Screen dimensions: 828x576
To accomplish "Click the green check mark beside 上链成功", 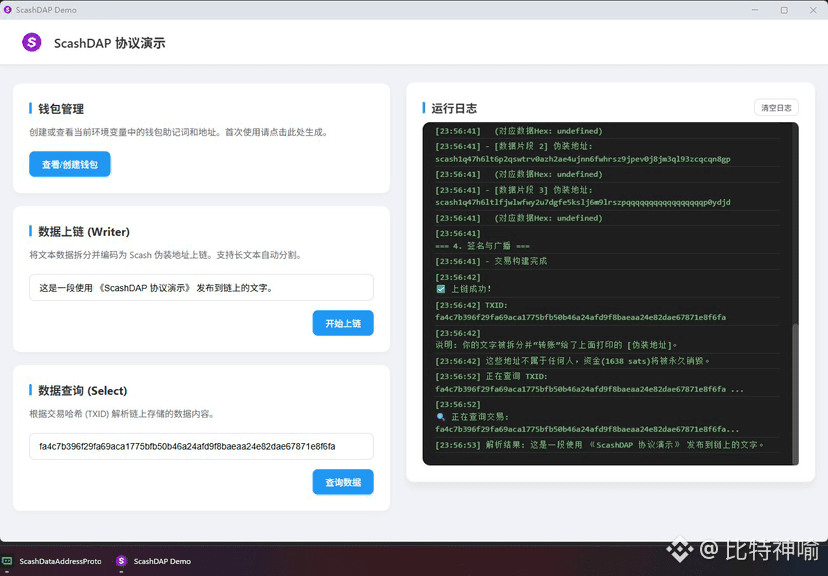I will [x=440, y=289].
